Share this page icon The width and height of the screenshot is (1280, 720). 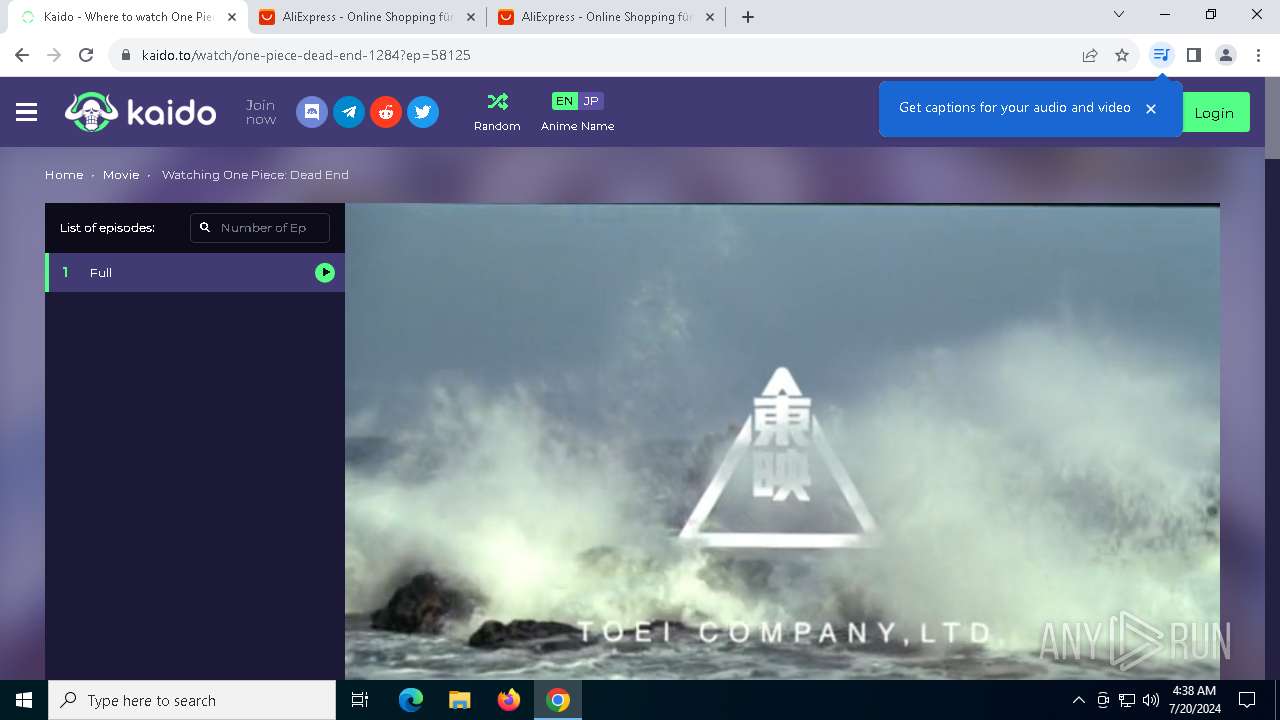1090,55
